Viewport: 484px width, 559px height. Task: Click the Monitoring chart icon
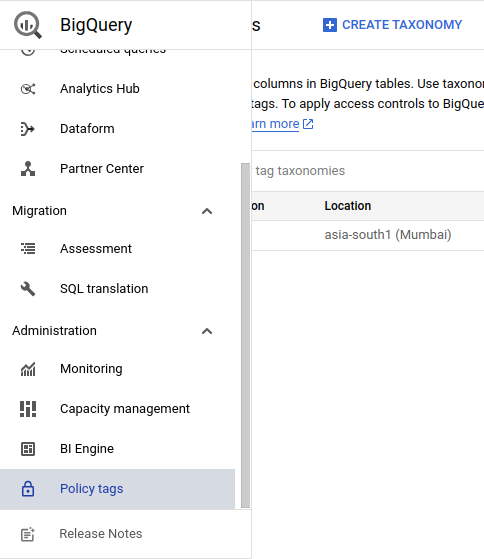click(x=28, y=369)
